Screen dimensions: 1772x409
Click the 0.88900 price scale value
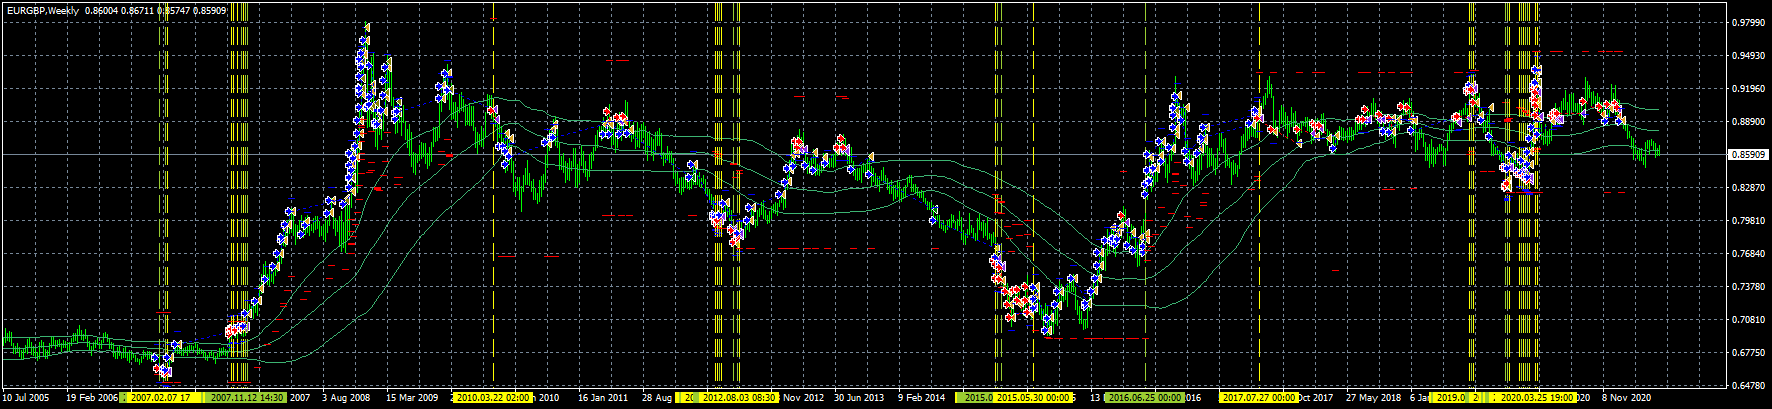(x=1748, y=121)
